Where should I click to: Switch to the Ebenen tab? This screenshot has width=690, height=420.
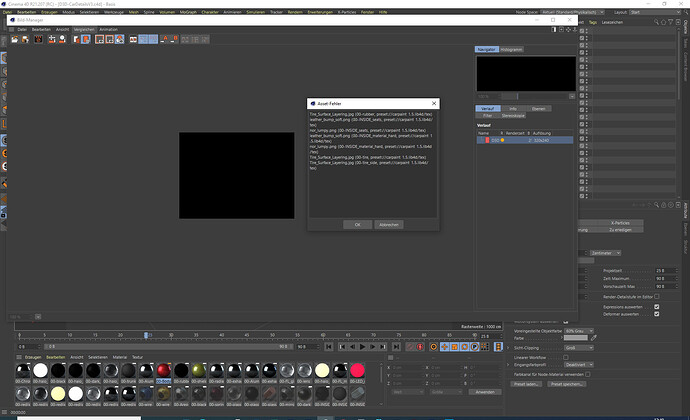[x=539, y=109]
